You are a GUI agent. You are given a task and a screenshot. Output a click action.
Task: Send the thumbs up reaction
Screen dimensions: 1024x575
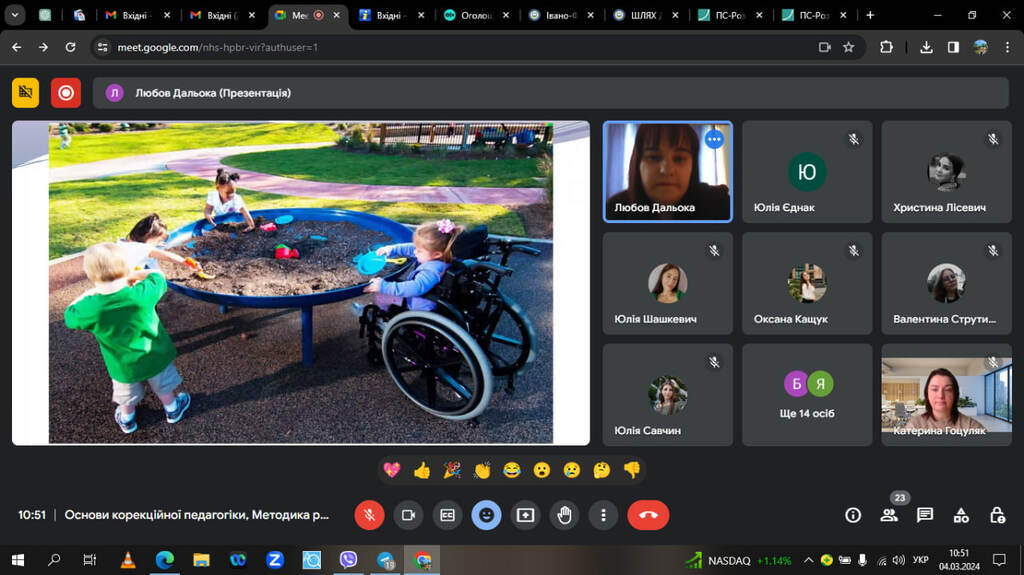(x=422, y=469)
